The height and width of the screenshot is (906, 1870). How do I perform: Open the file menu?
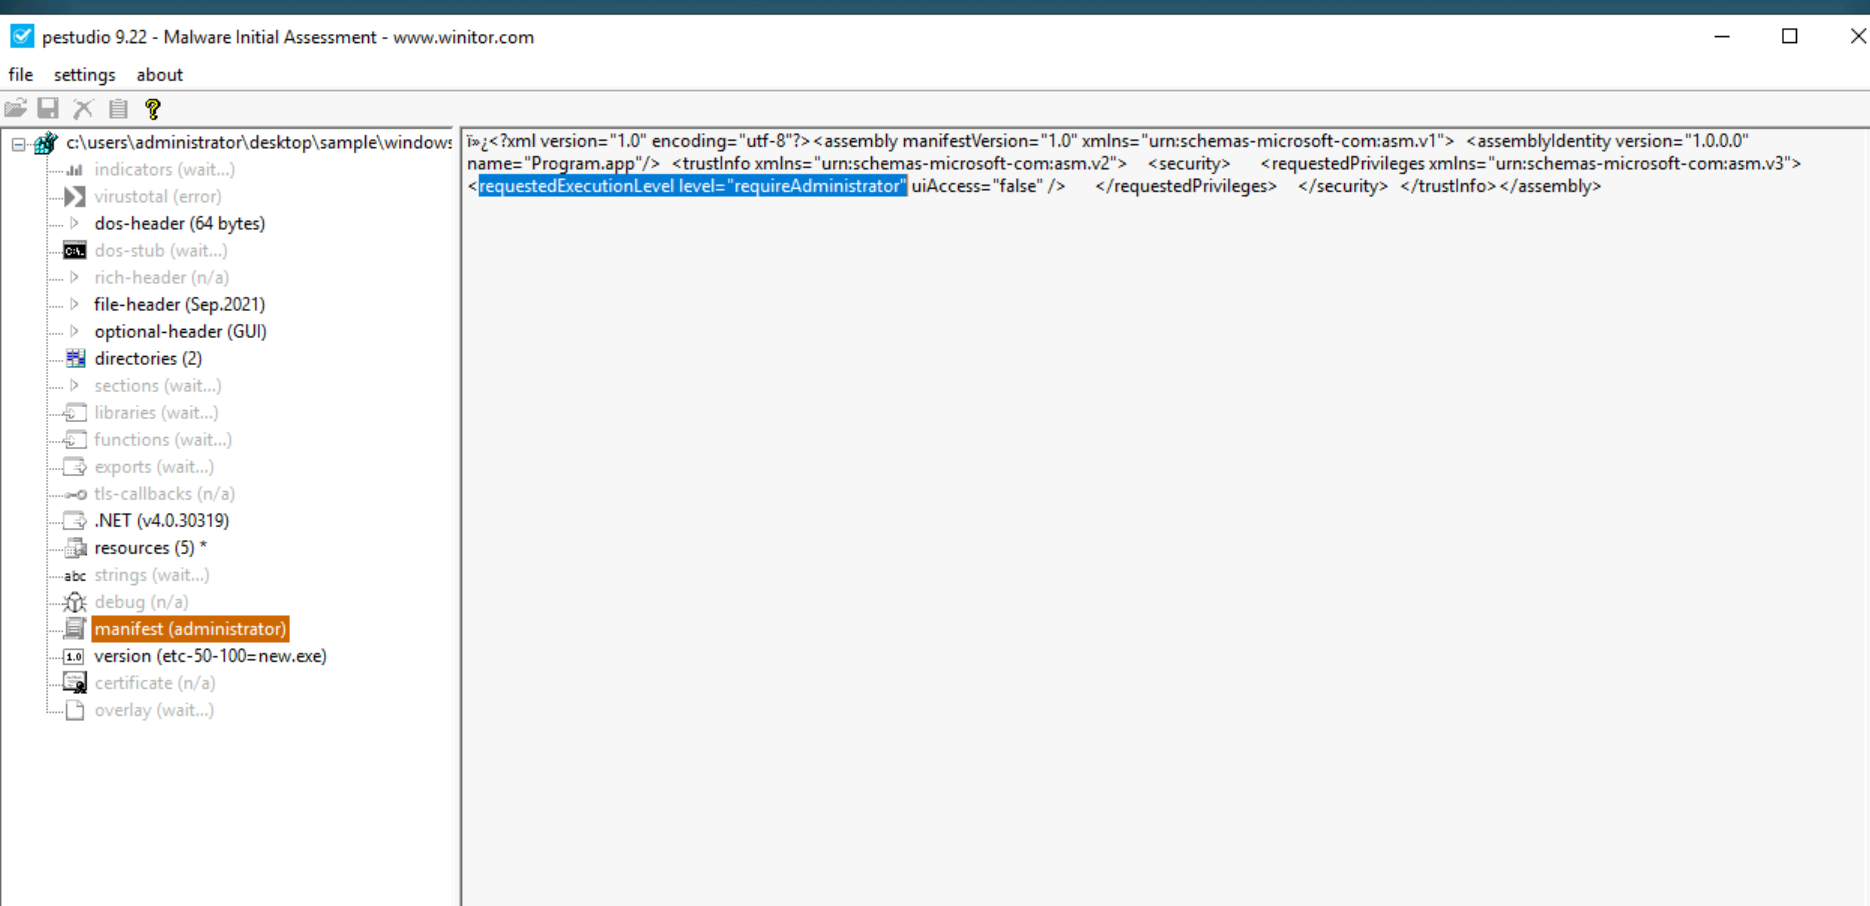[x=21, y=75]
